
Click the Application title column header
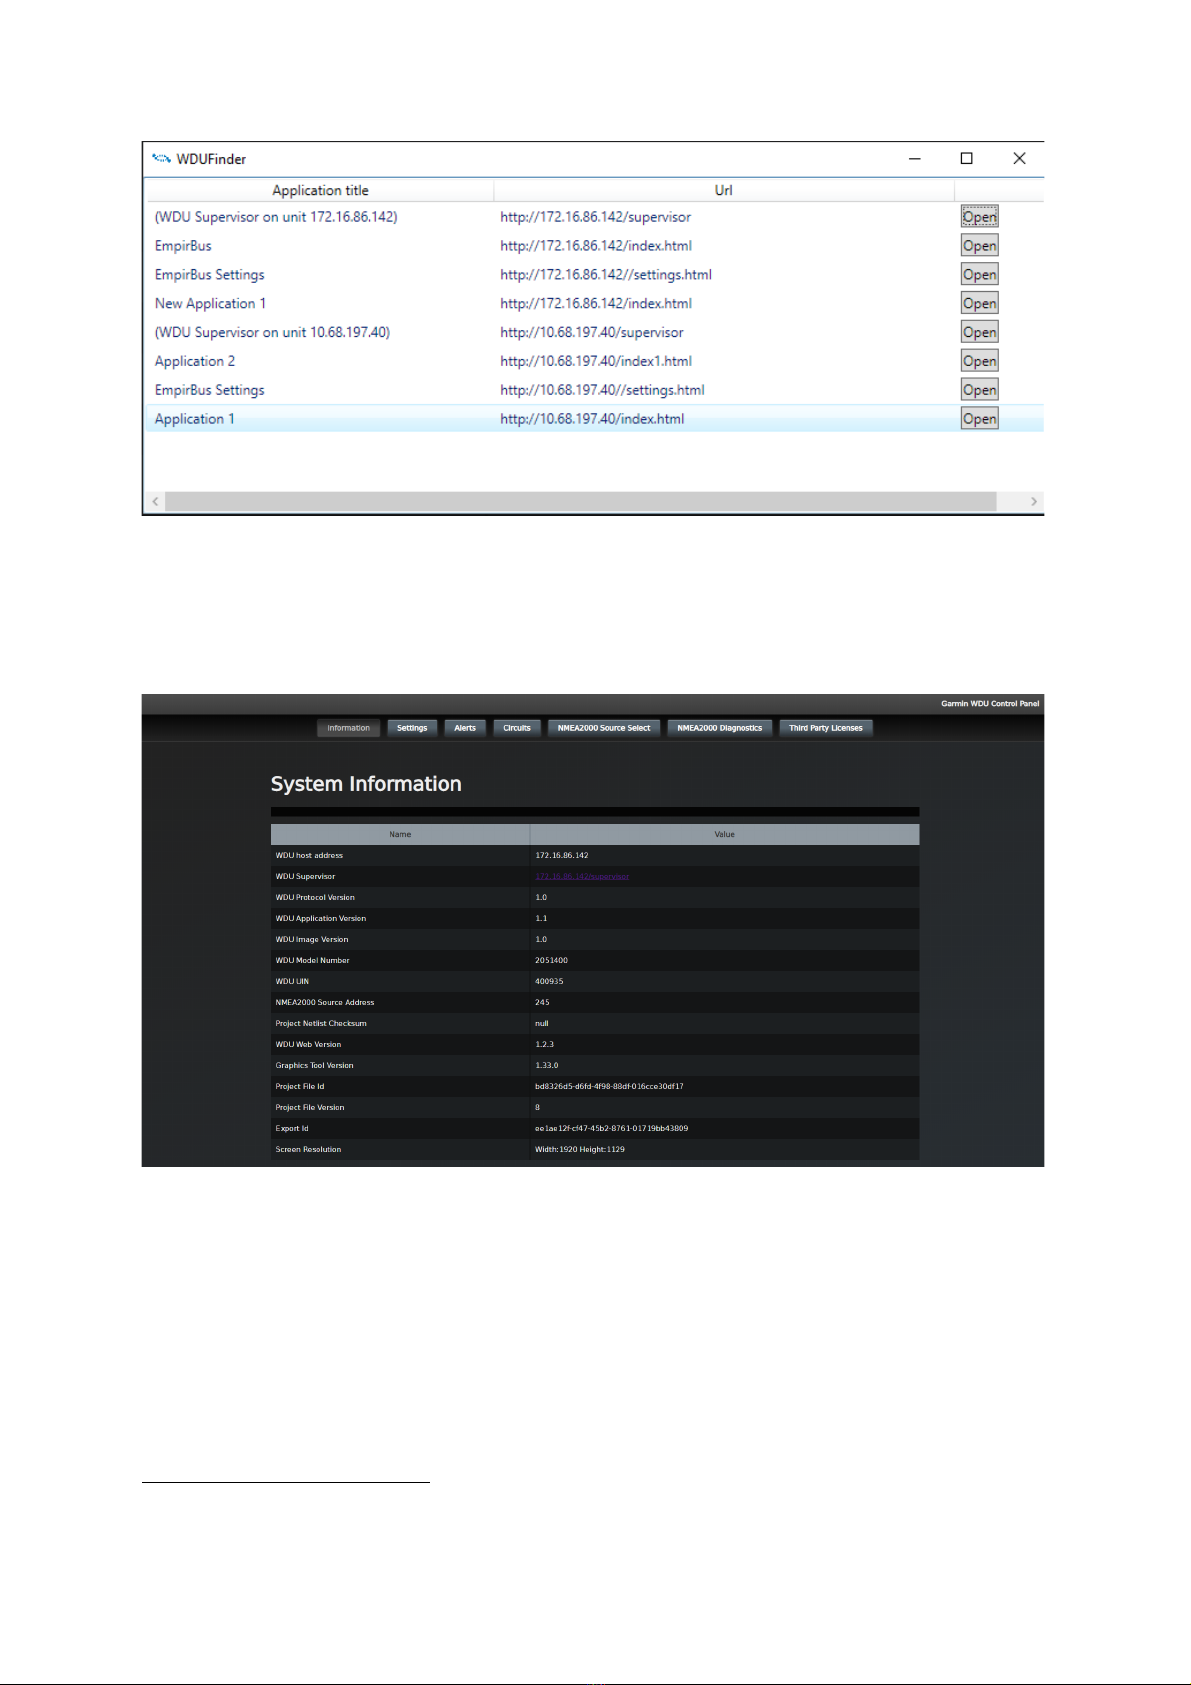(x=320, y=190)
